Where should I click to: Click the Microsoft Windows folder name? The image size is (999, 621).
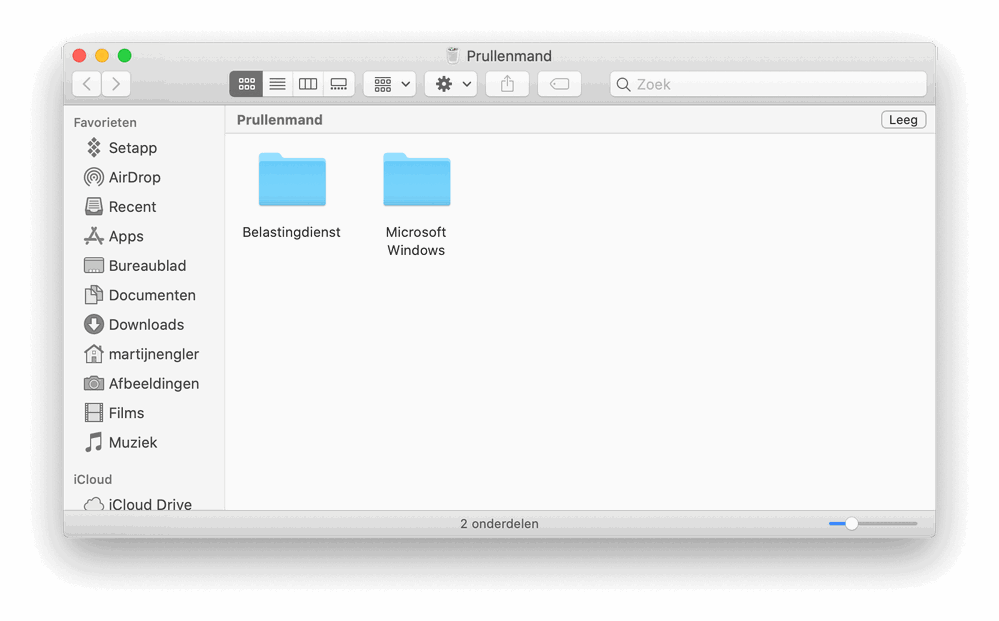pos(416,241)
